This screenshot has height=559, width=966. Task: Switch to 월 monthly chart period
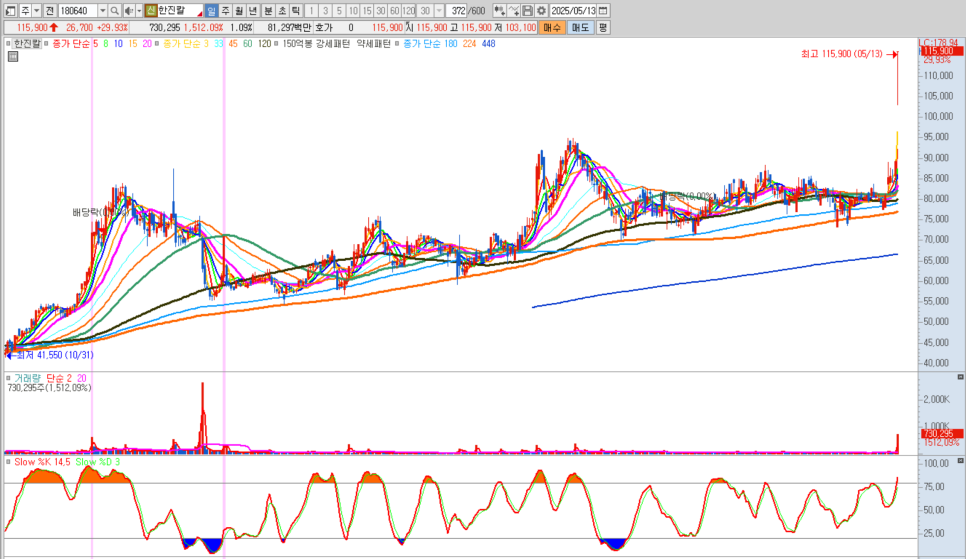(239, 10)
